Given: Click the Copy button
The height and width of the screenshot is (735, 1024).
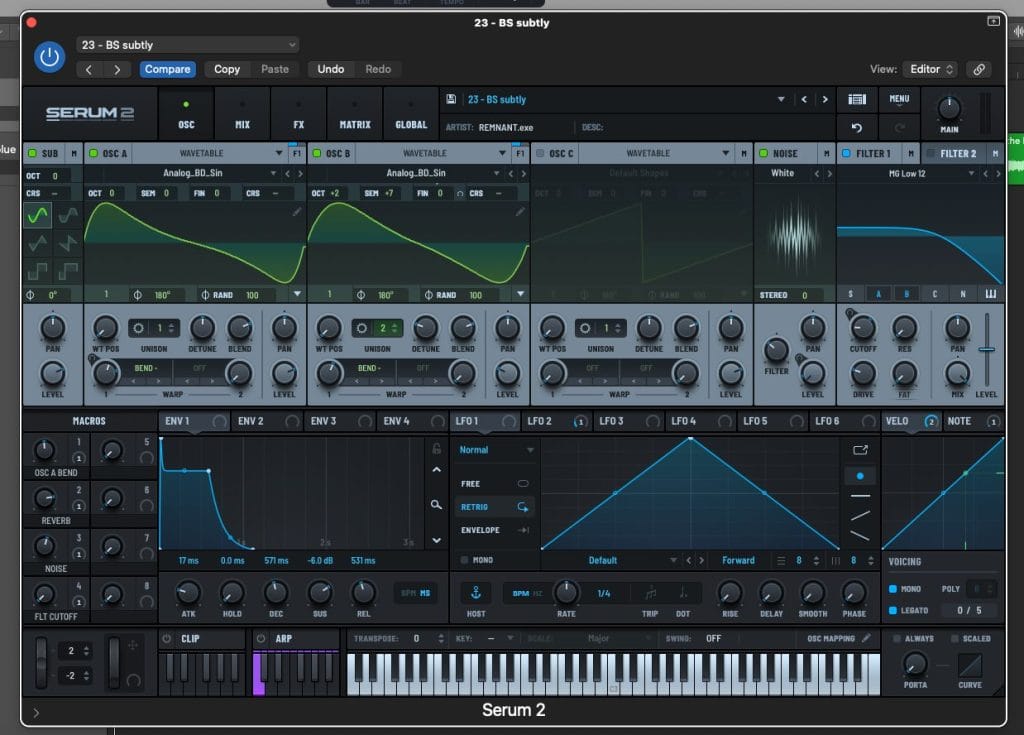Looking at the screenshot, I should pyautogui.click(x=227, y=69).
